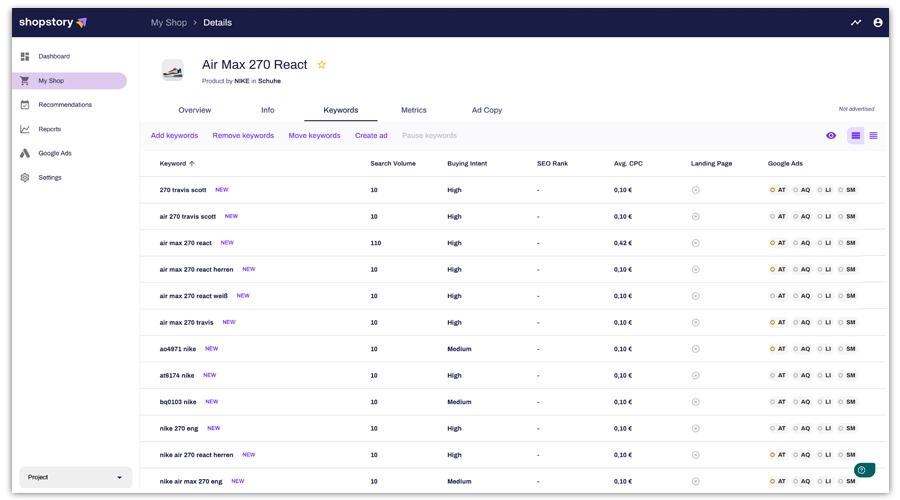Click Add keywords
900x500 pixels.
(x=174, y=135)
